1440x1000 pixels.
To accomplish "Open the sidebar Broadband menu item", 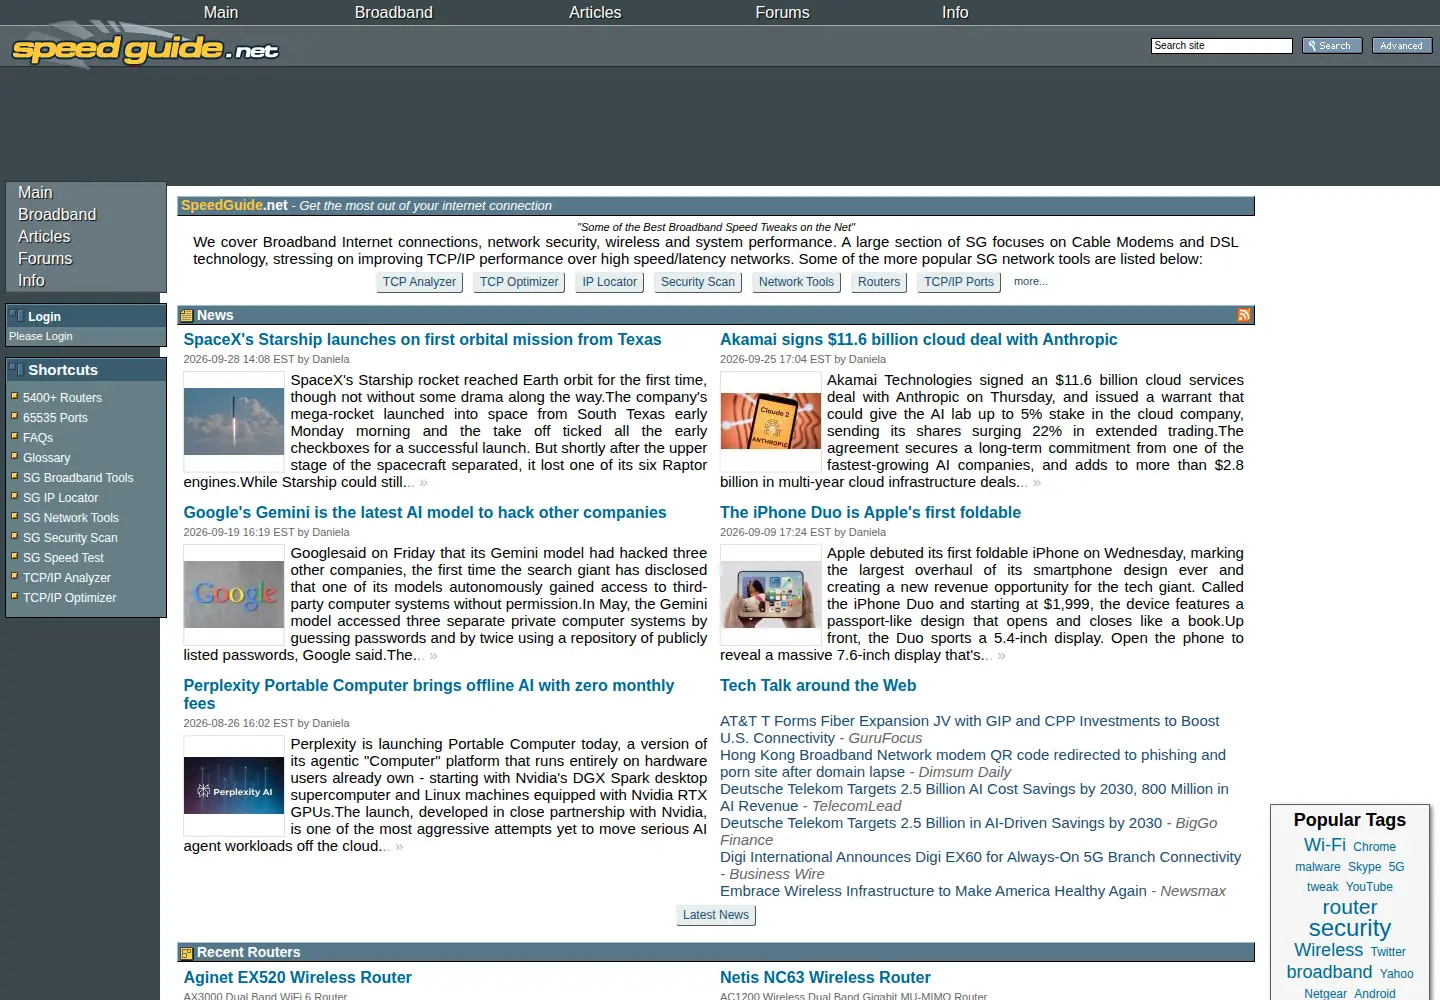I will pyautogui.click(x=57, y=215).
